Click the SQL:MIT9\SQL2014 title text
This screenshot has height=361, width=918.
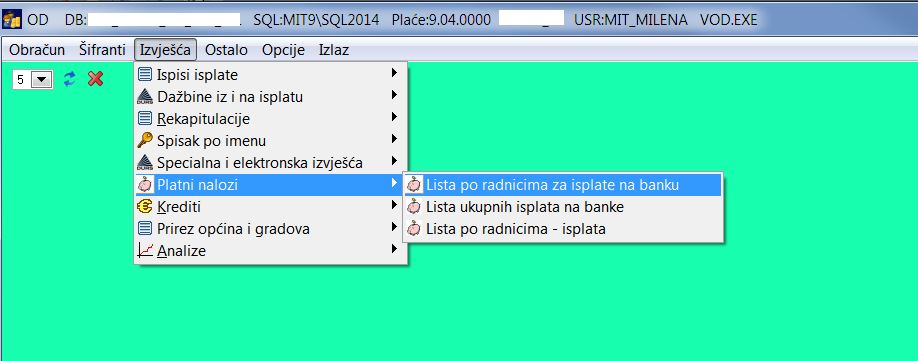point(316,20)
